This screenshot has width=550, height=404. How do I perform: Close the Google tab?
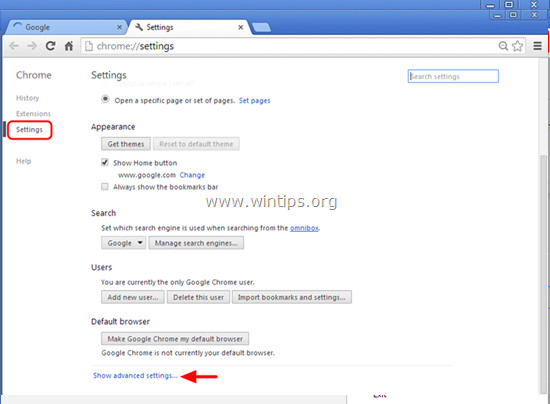pyautogui.click(x=119, y=27)
